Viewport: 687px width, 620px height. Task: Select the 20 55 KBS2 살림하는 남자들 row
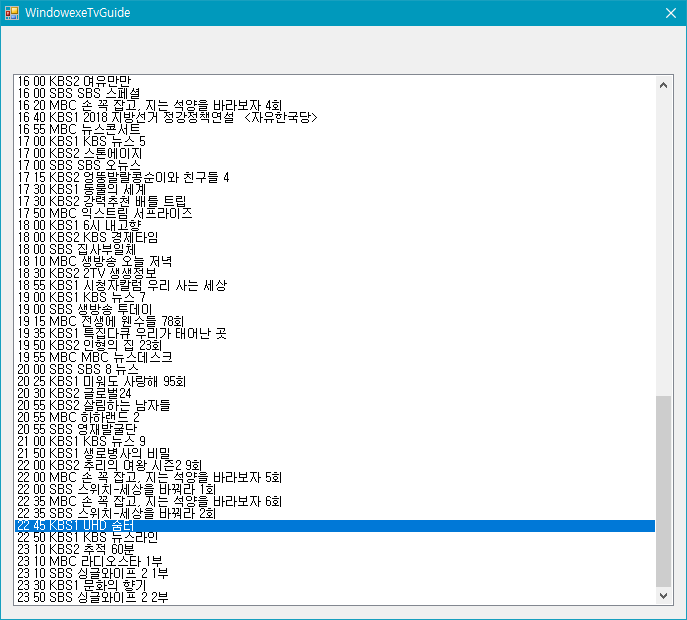[x=335, y=406]
